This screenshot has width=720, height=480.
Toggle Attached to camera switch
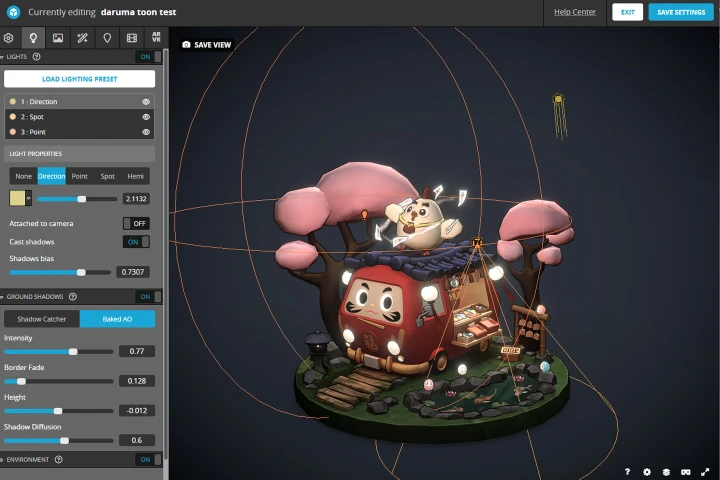point(136,223)
